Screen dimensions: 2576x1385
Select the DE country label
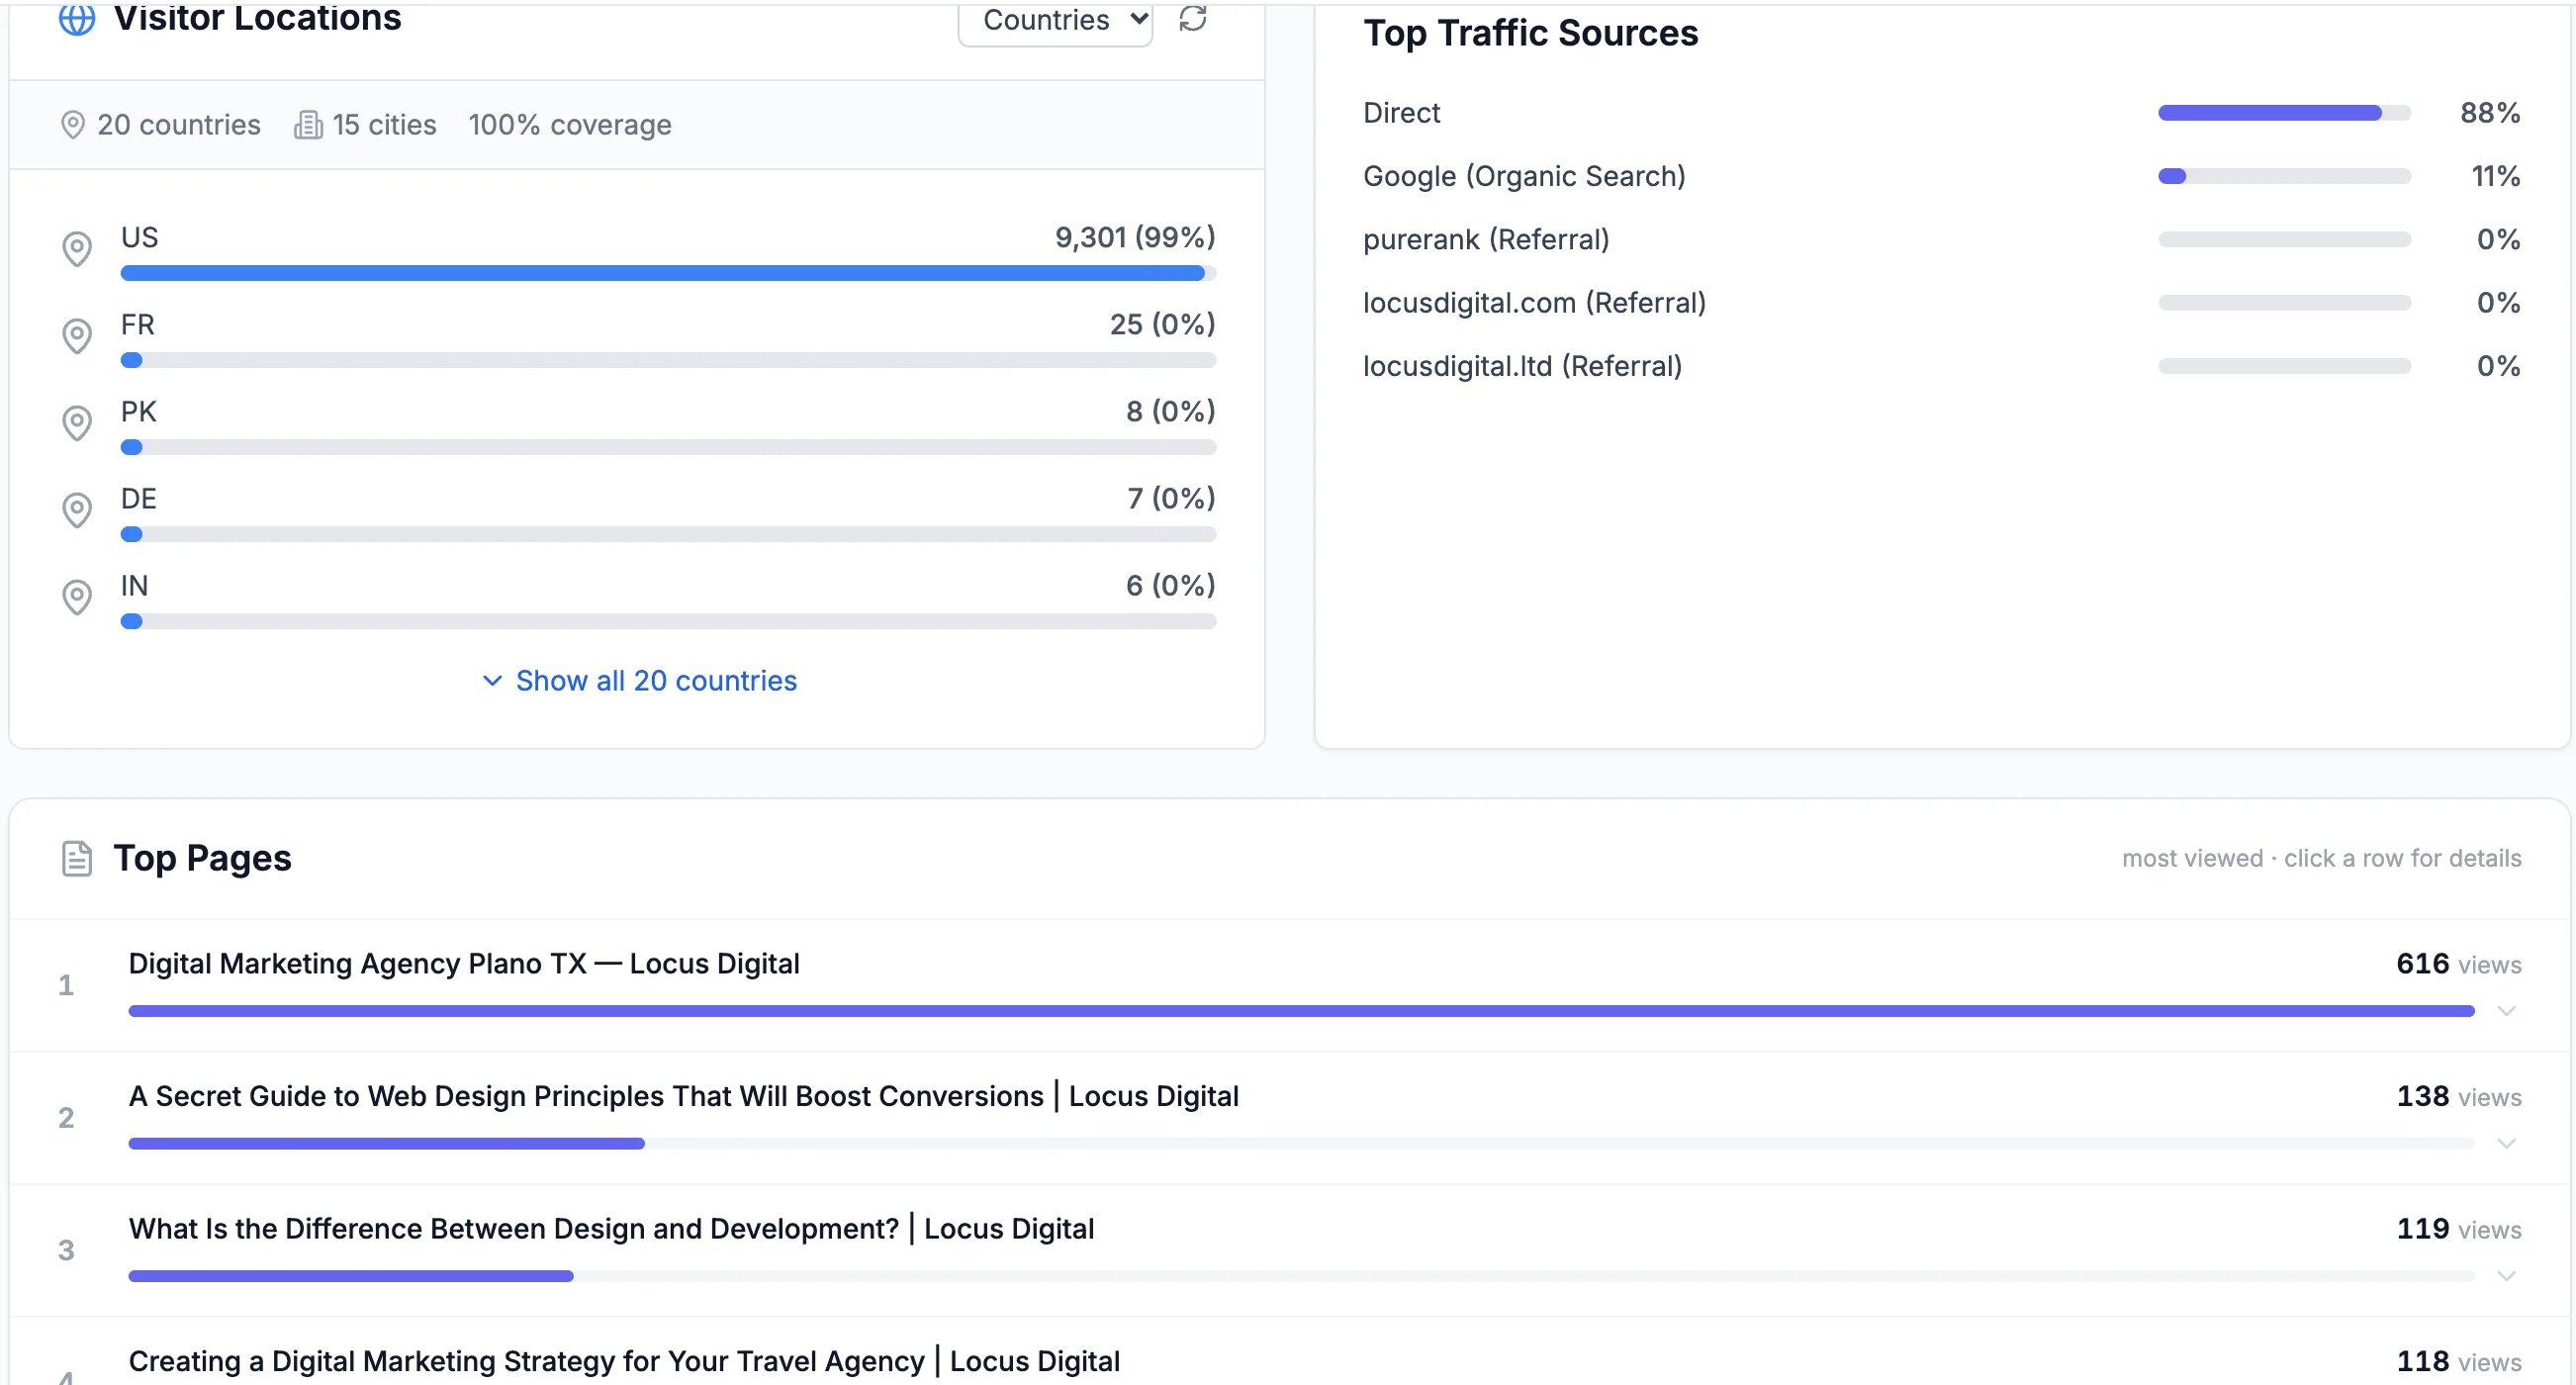139,499
